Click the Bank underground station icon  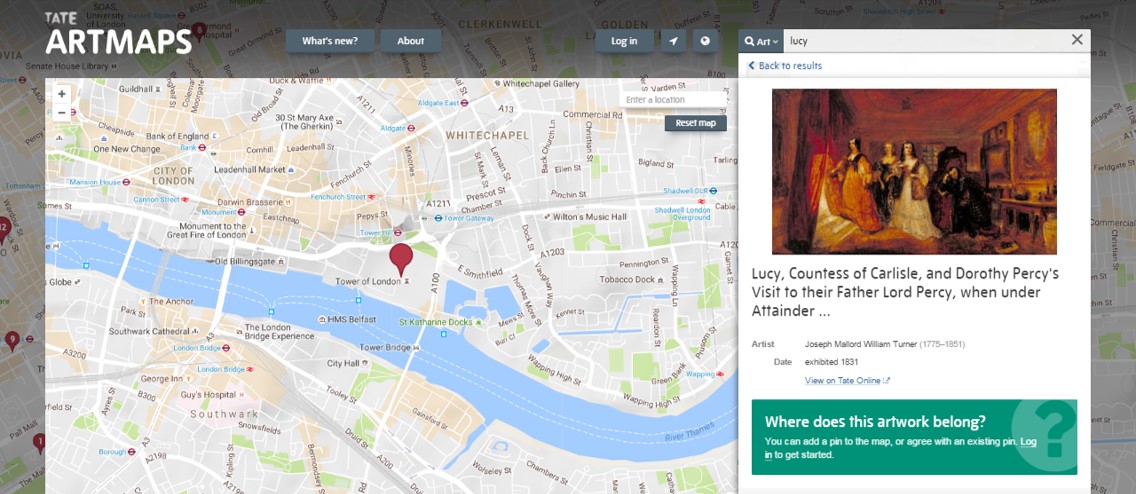pos(204,147)
